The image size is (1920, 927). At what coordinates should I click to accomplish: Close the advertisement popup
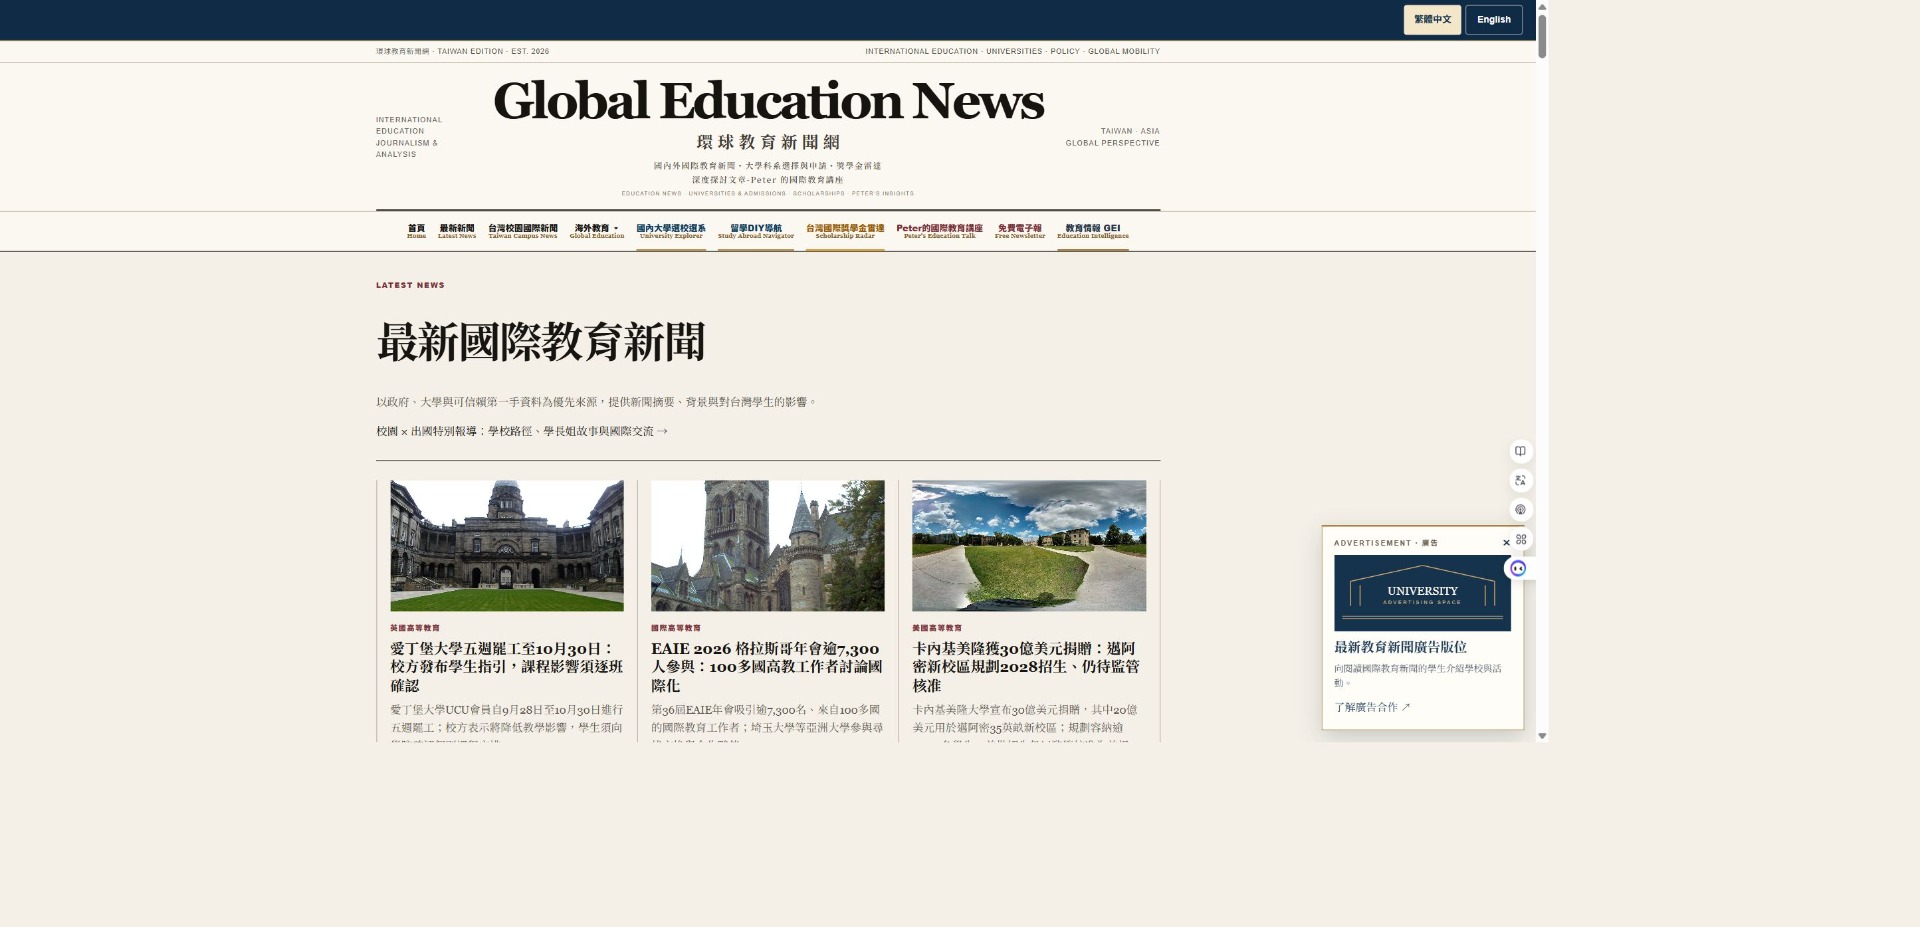(1506, 543)
